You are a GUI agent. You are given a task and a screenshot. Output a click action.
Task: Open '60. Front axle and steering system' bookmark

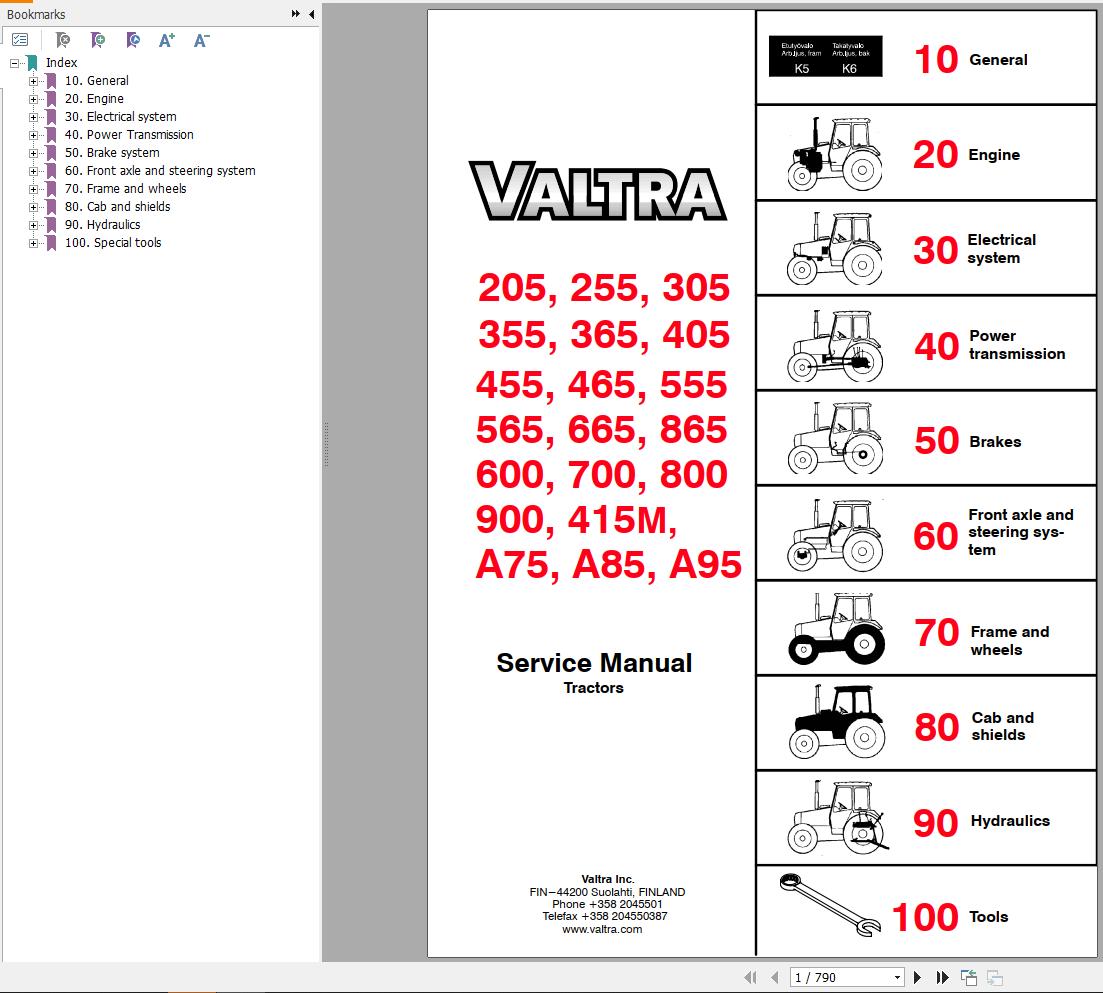[x=160, y=171]
